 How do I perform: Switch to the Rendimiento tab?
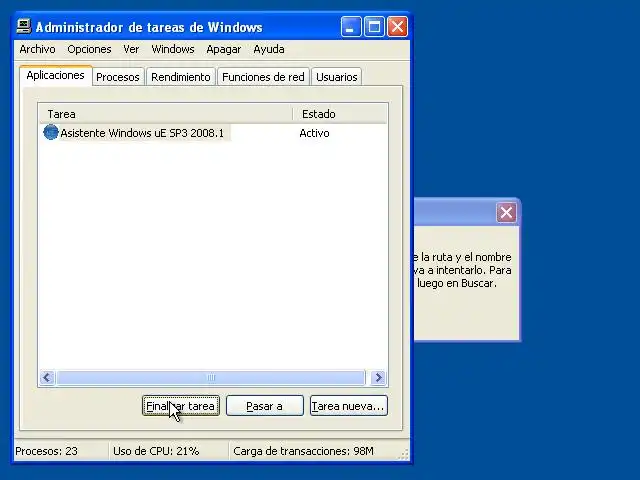(181, 77)
